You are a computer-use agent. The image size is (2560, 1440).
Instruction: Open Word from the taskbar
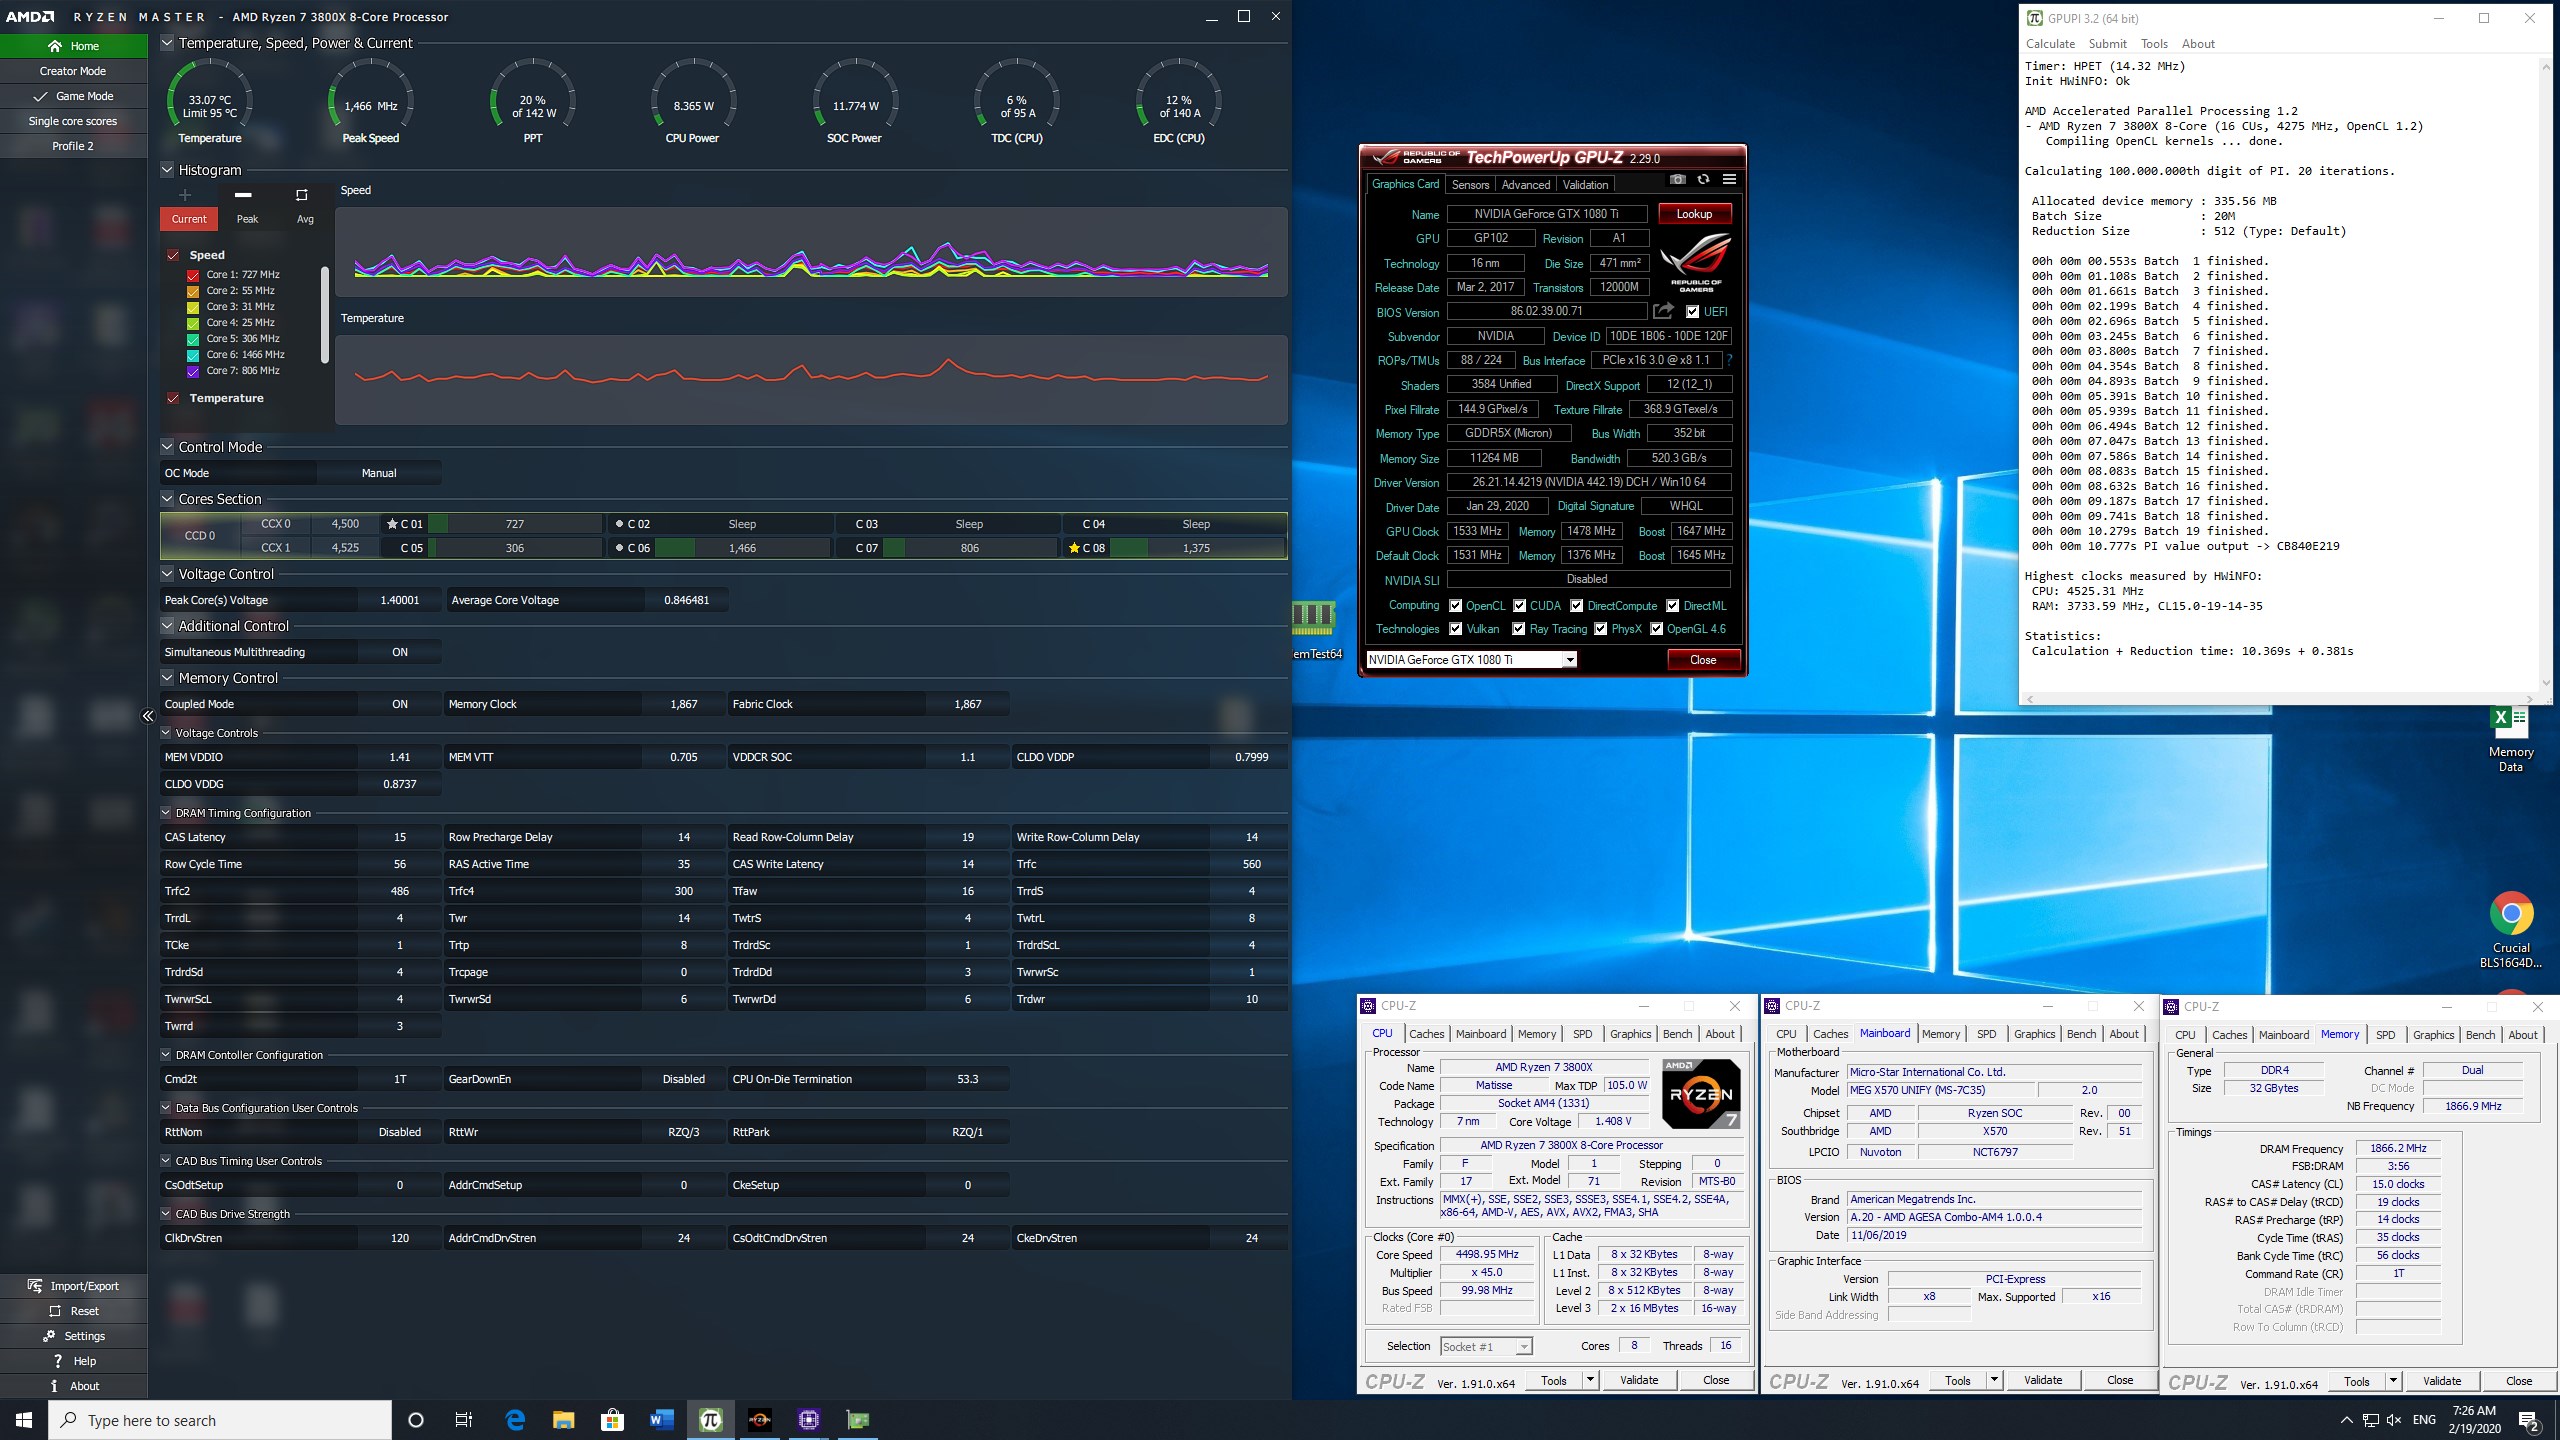click(662, 1420)
